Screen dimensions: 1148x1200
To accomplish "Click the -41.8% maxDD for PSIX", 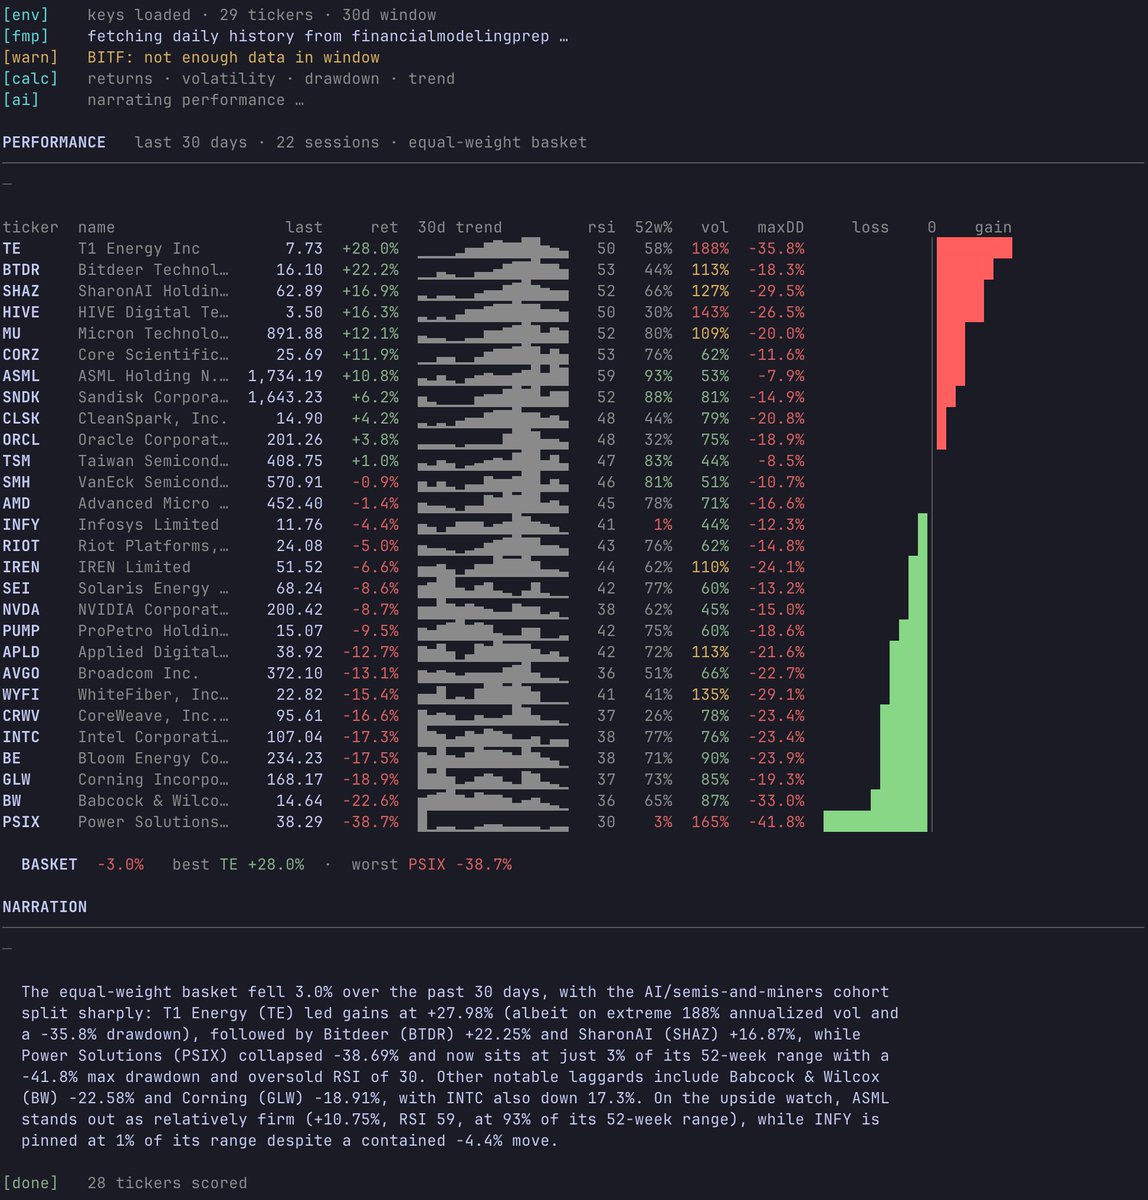I will [776, 822].
